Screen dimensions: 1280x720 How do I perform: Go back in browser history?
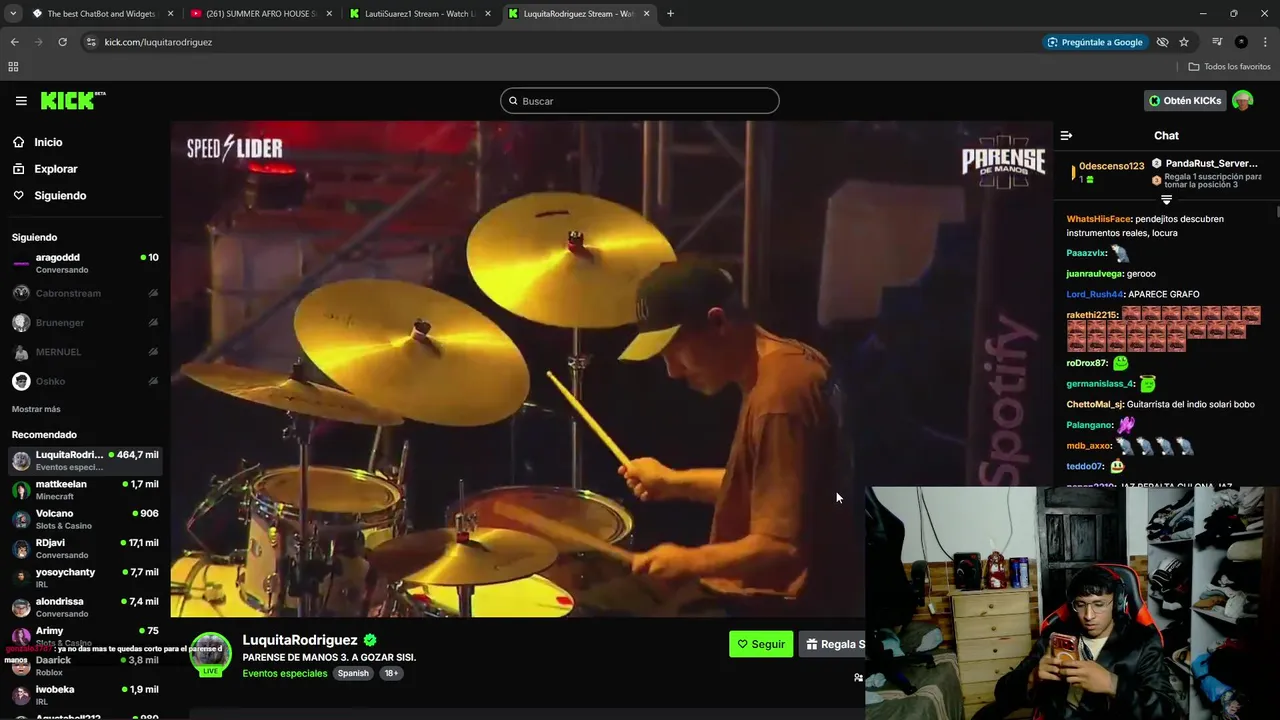[14, 42]
